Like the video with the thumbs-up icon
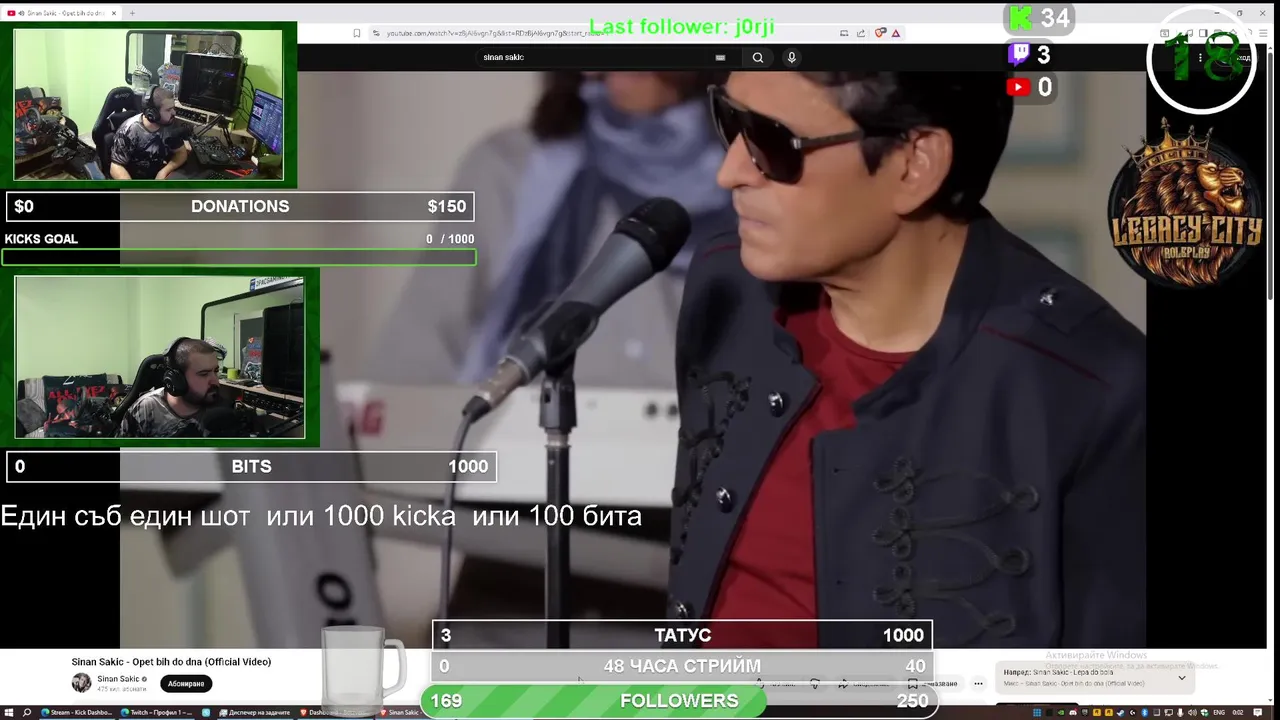 pos(760,684)
